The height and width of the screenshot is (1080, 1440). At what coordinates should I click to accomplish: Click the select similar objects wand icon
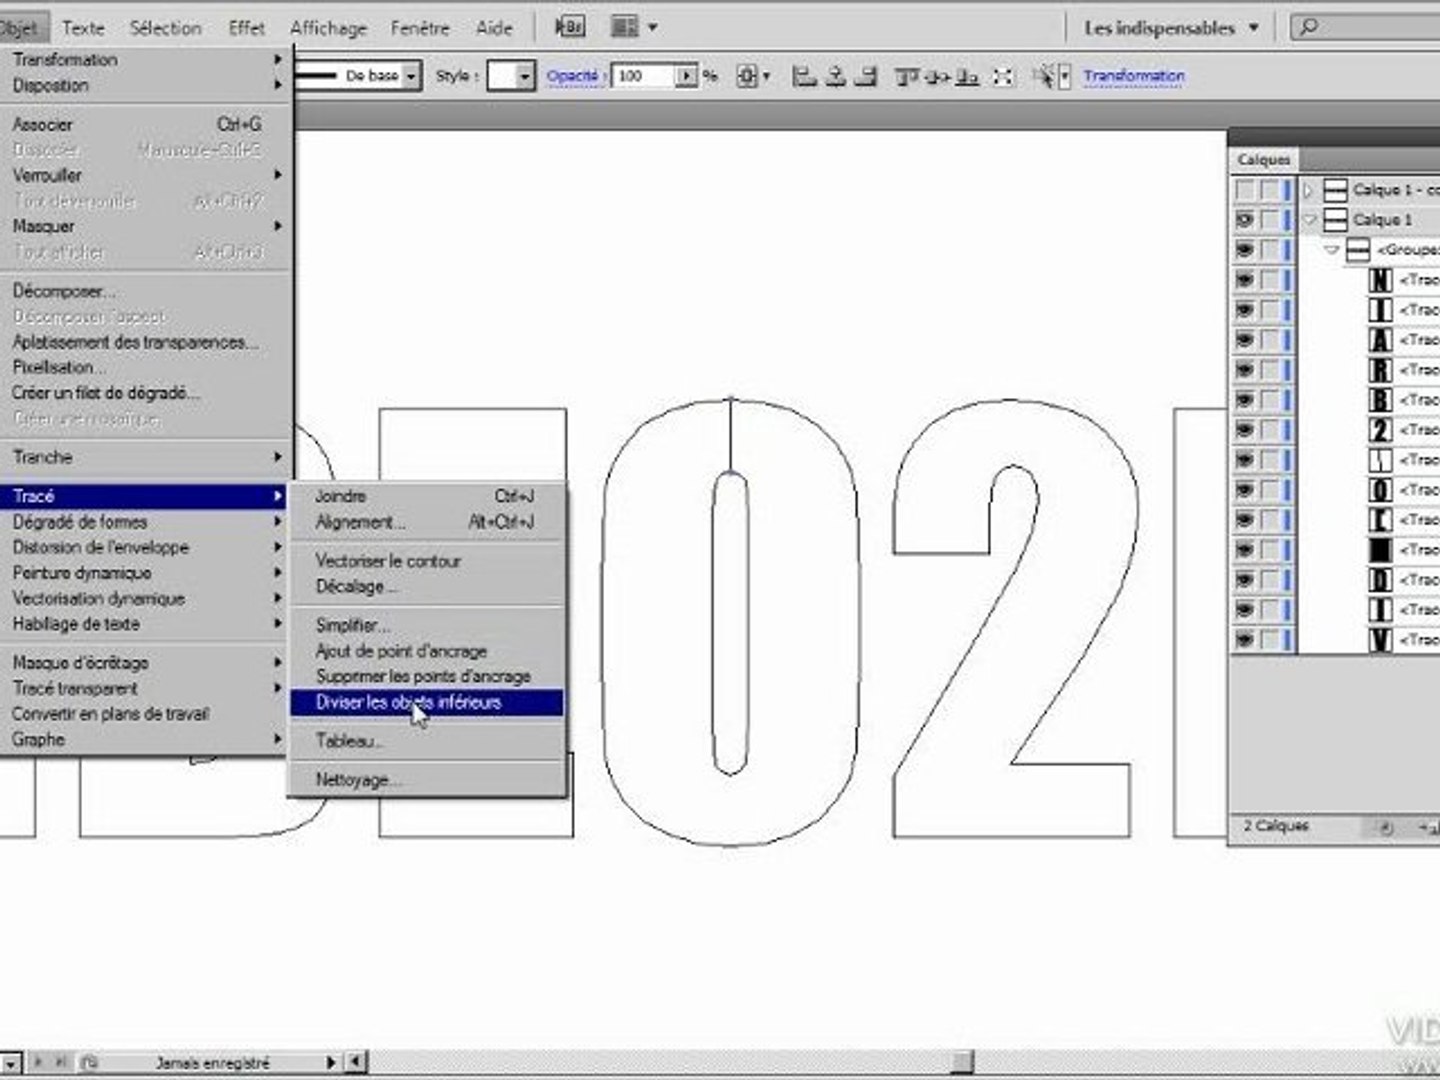[x=1044, y=76]
